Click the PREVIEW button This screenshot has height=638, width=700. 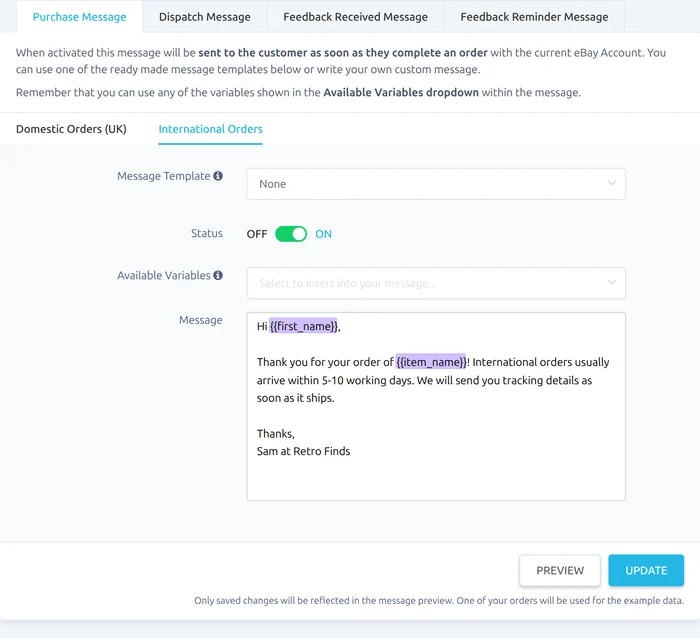(560, 570)
